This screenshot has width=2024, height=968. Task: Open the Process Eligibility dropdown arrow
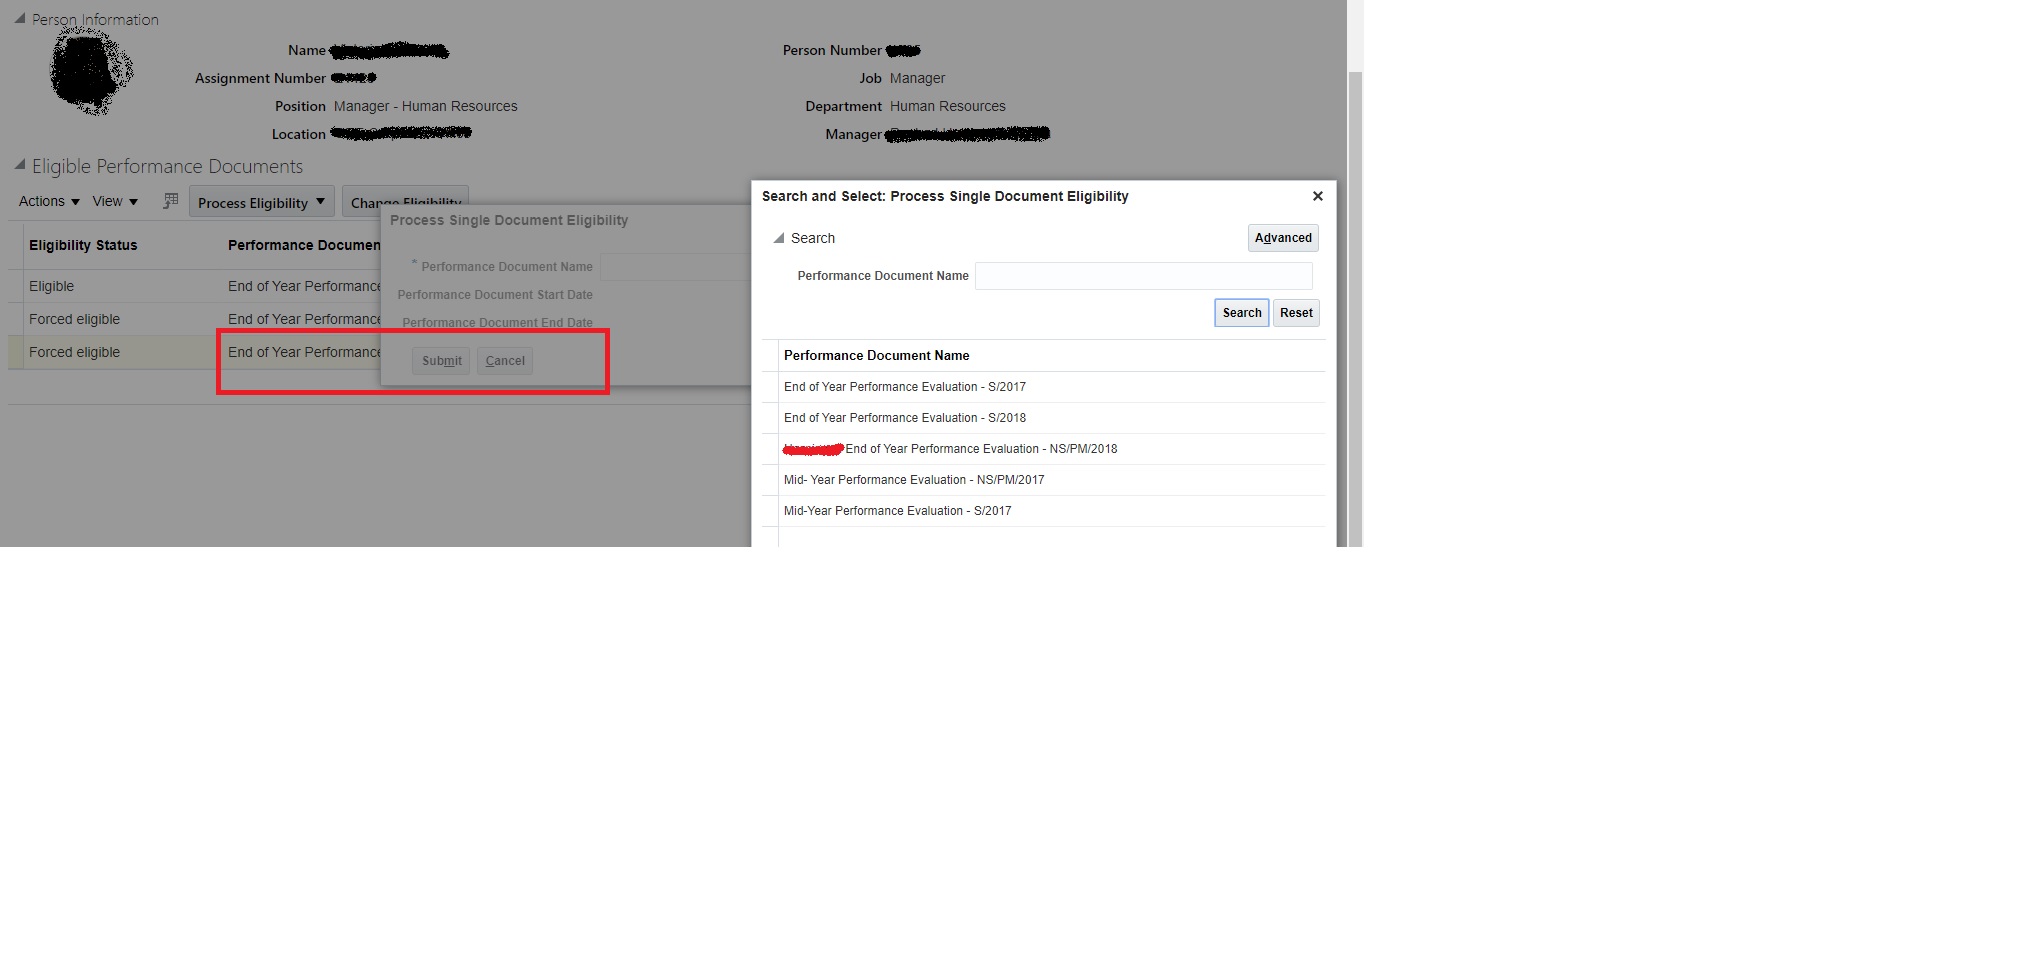pos(322,201)
